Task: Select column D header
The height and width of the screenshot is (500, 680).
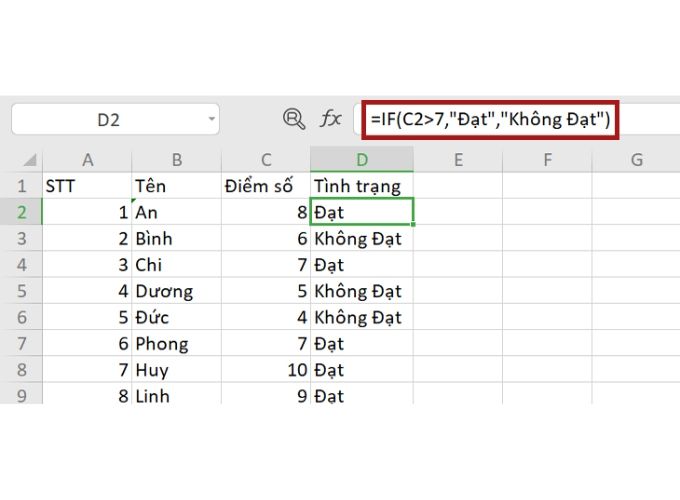Action: coord(362,159)
